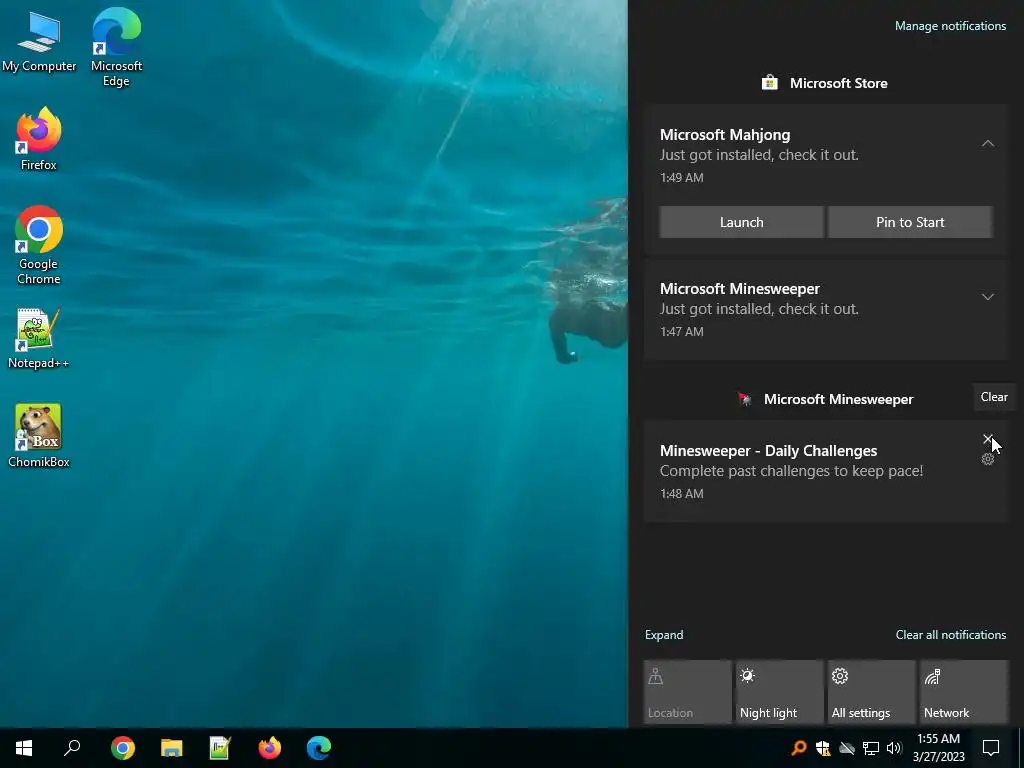The width and height of the screenshot is (1024, 768).
Task: Click the orange magnifier tray icon
Action: pos(799,748)
